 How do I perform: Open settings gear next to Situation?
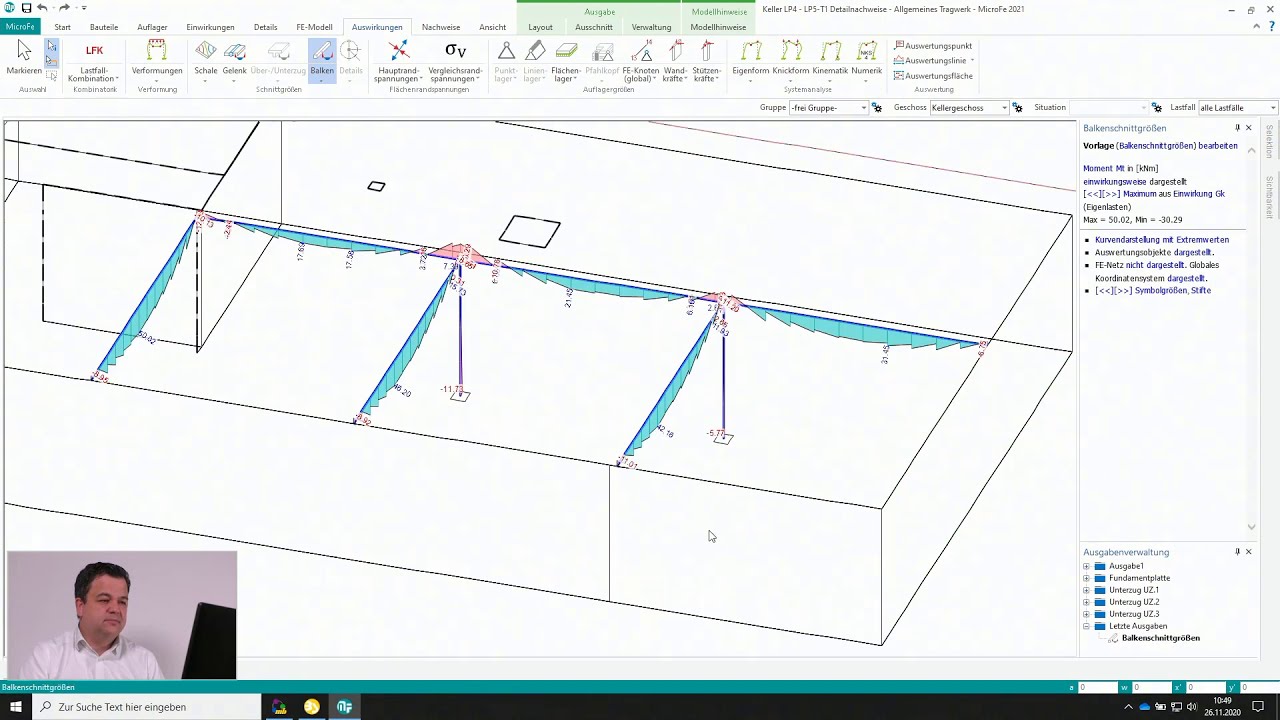1156,108
